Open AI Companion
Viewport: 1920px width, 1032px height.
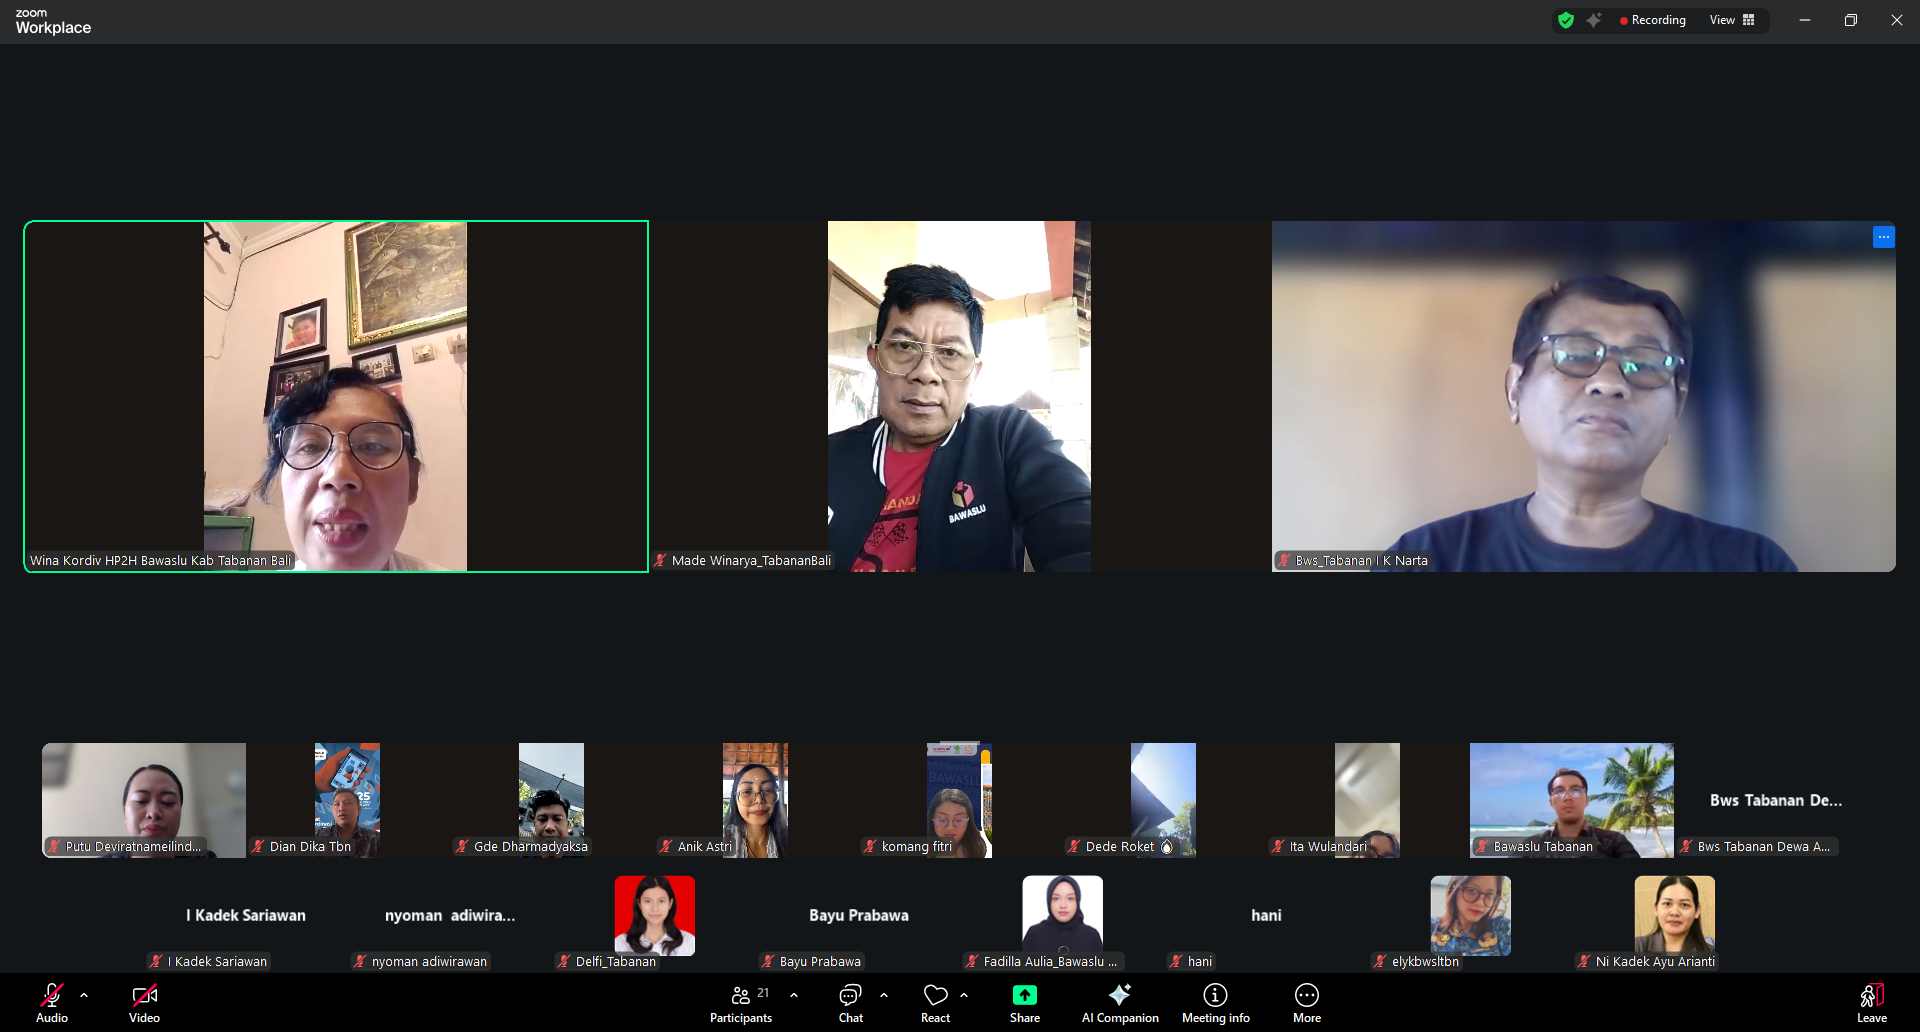(x=1119, y=1002)
